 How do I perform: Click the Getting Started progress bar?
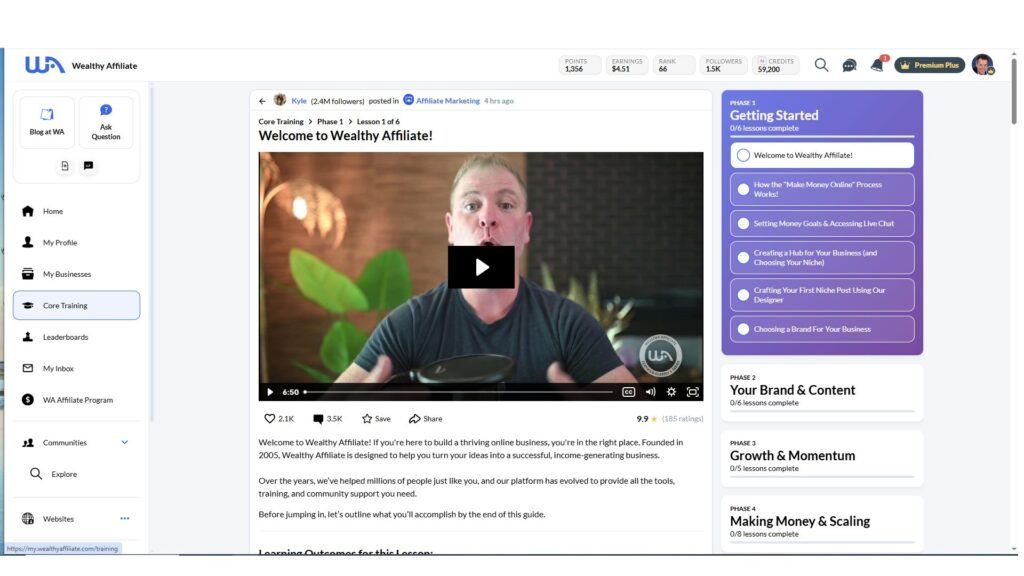coord(822,136)
